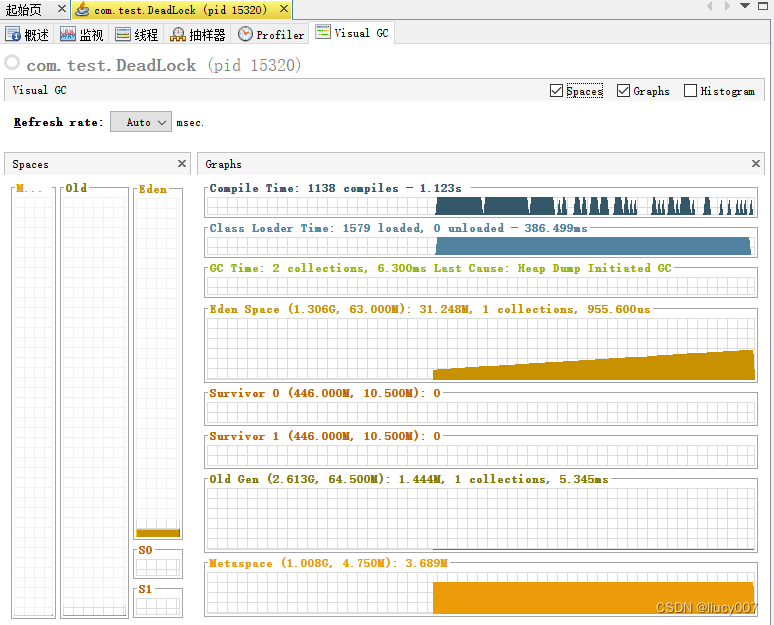Click the 抽样器 sampler icon
Viewport: 774px width, 625px height.
(x=178, y=35)
